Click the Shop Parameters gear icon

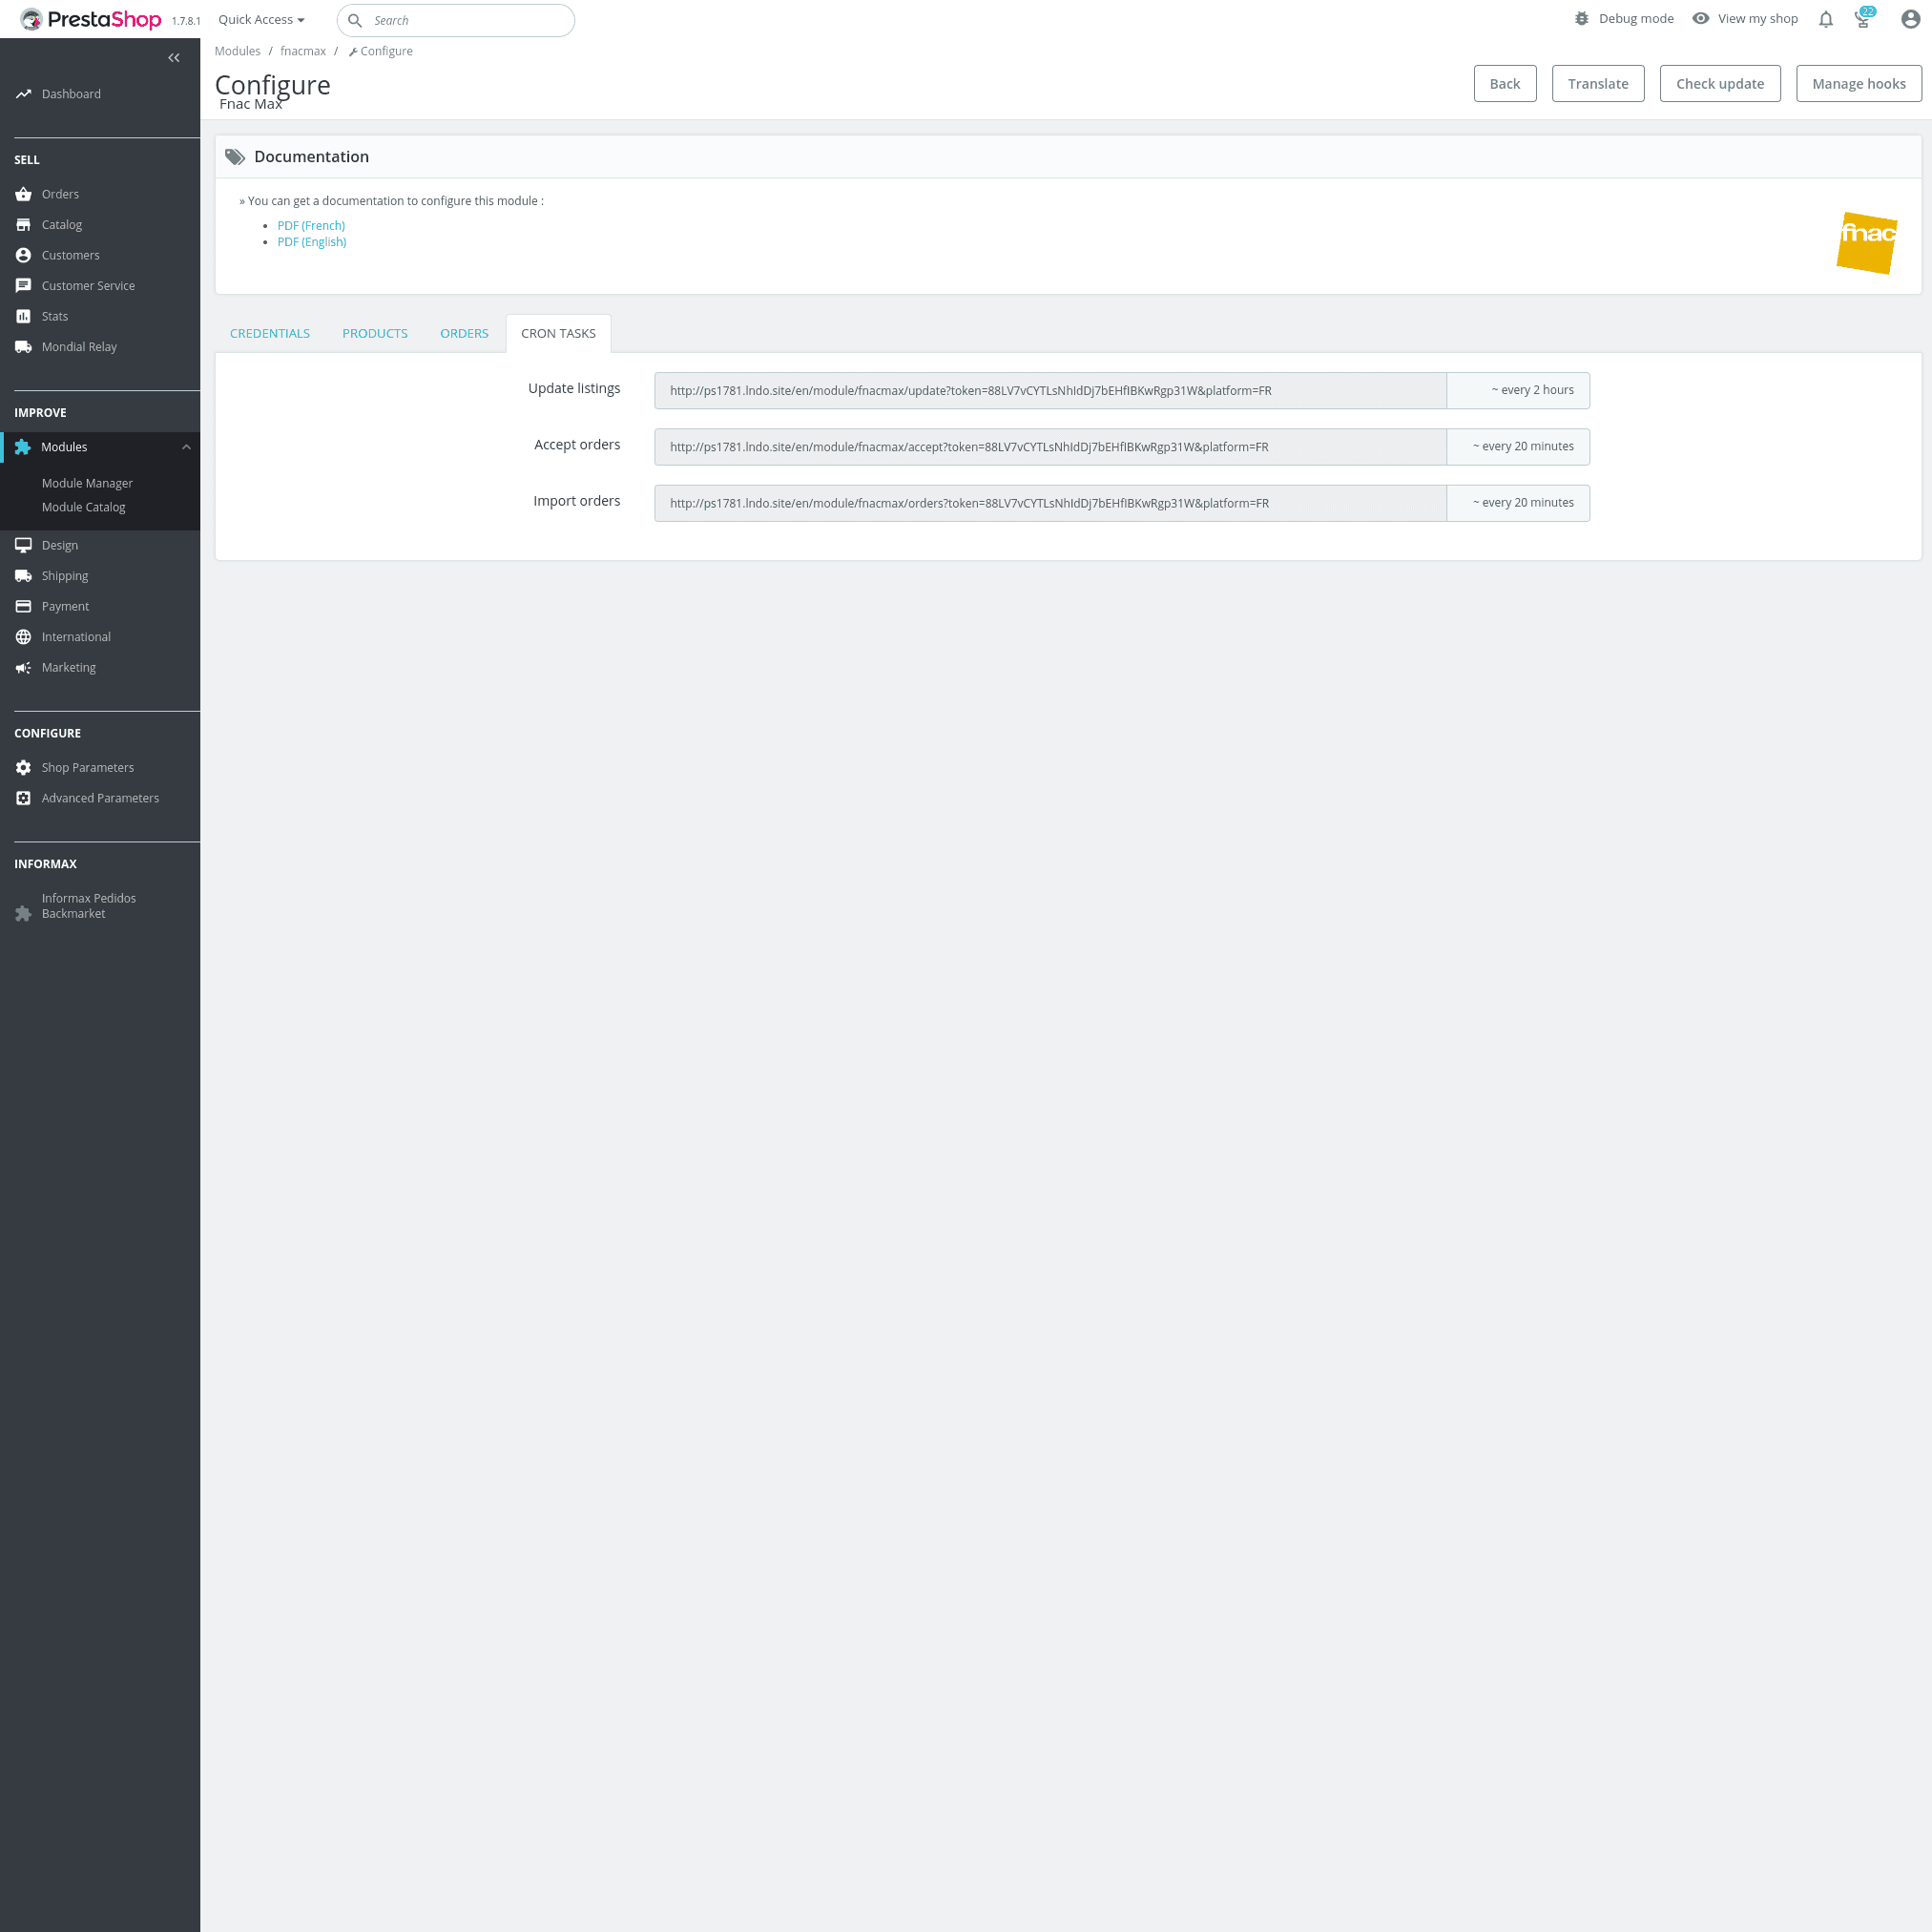point(23,768)
